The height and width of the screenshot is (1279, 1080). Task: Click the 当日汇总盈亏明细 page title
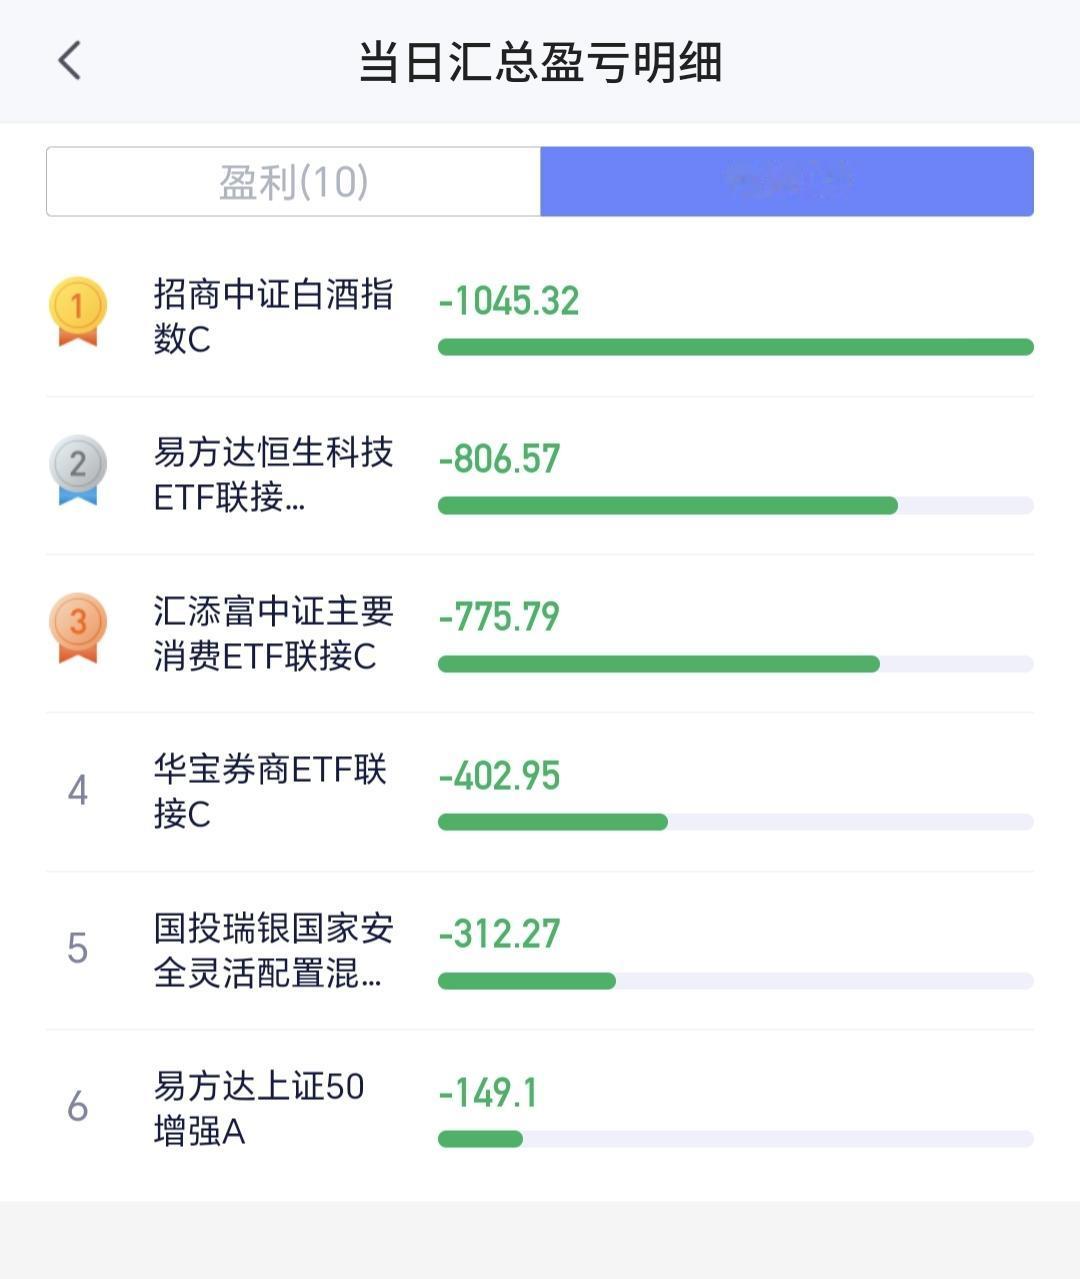[540, 62]
